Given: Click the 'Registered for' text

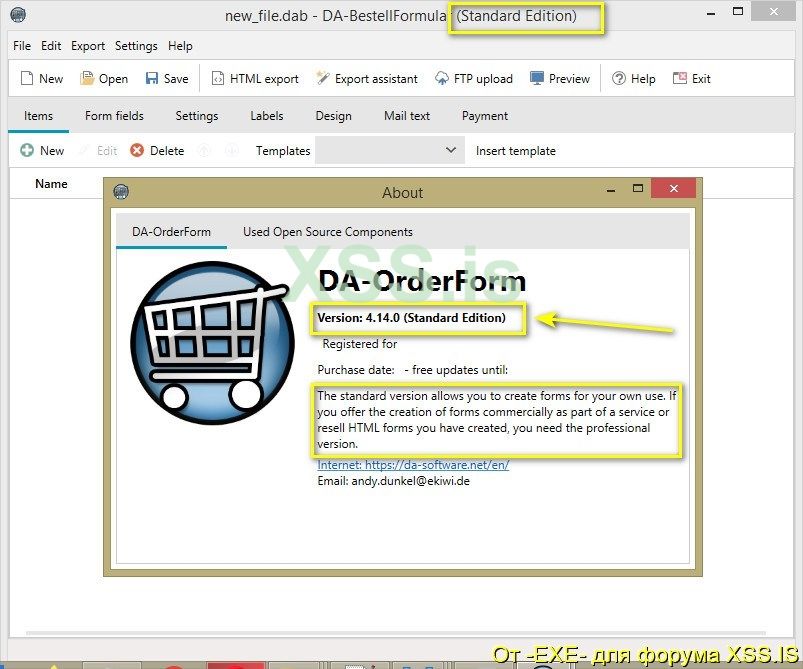Looking at the screenshot, I should pos(360,344).
